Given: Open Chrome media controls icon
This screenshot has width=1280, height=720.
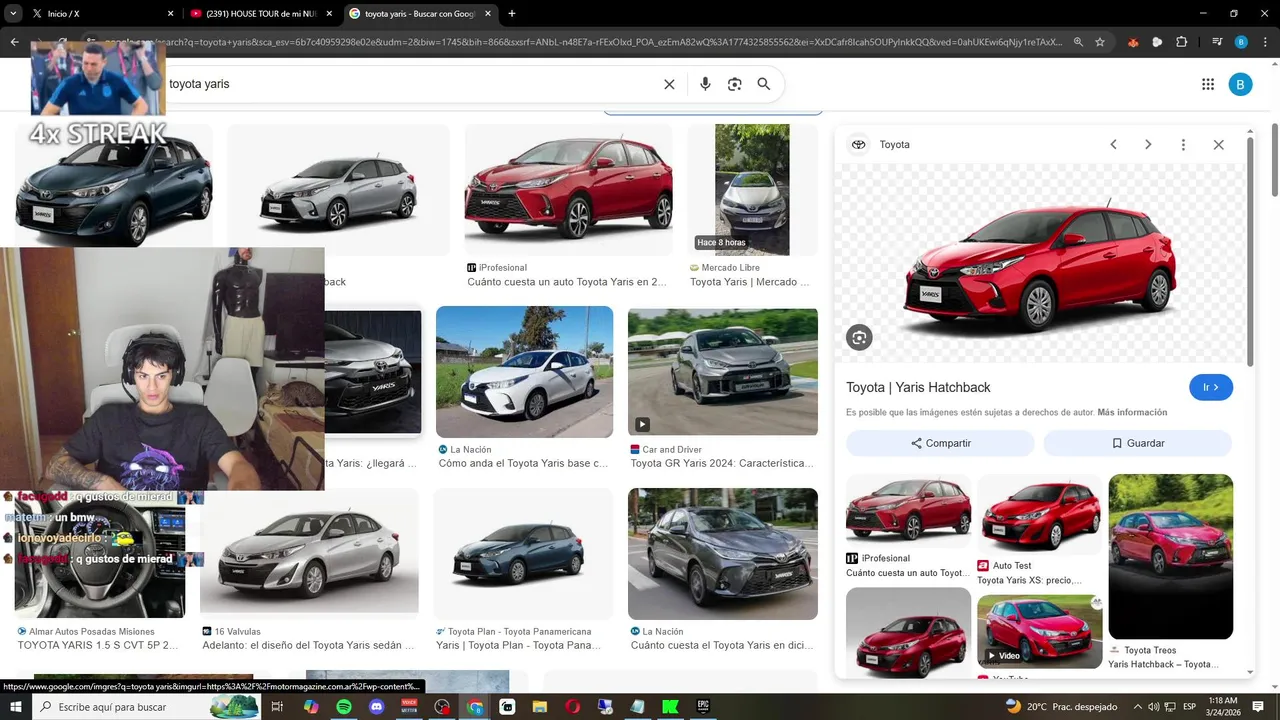Looking at the screenshot, I should click(1217, 42).
